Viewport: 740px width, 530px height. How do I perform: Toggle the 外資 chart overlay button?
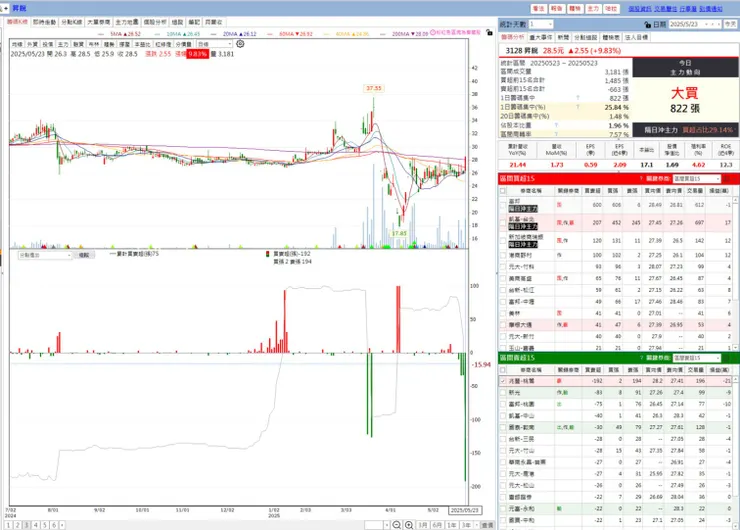32,44
